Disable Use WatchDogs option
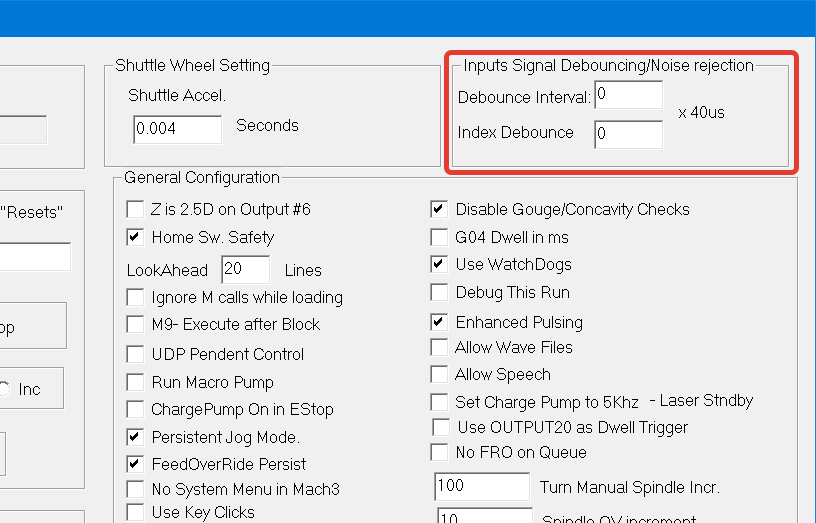Viewport: 816px width, 523px height. (x=438, y=265)
